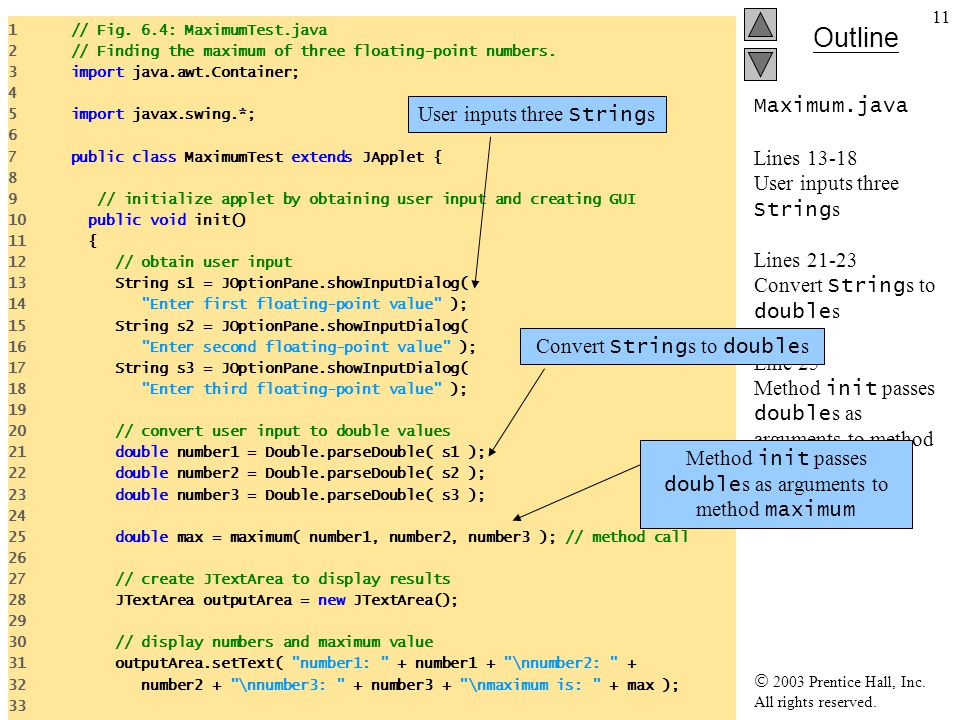Image resolution: width=960 pixels, height=720 pixels.
Task: Click the "Enter first floating-point value" string
Action: coord(291,304)
